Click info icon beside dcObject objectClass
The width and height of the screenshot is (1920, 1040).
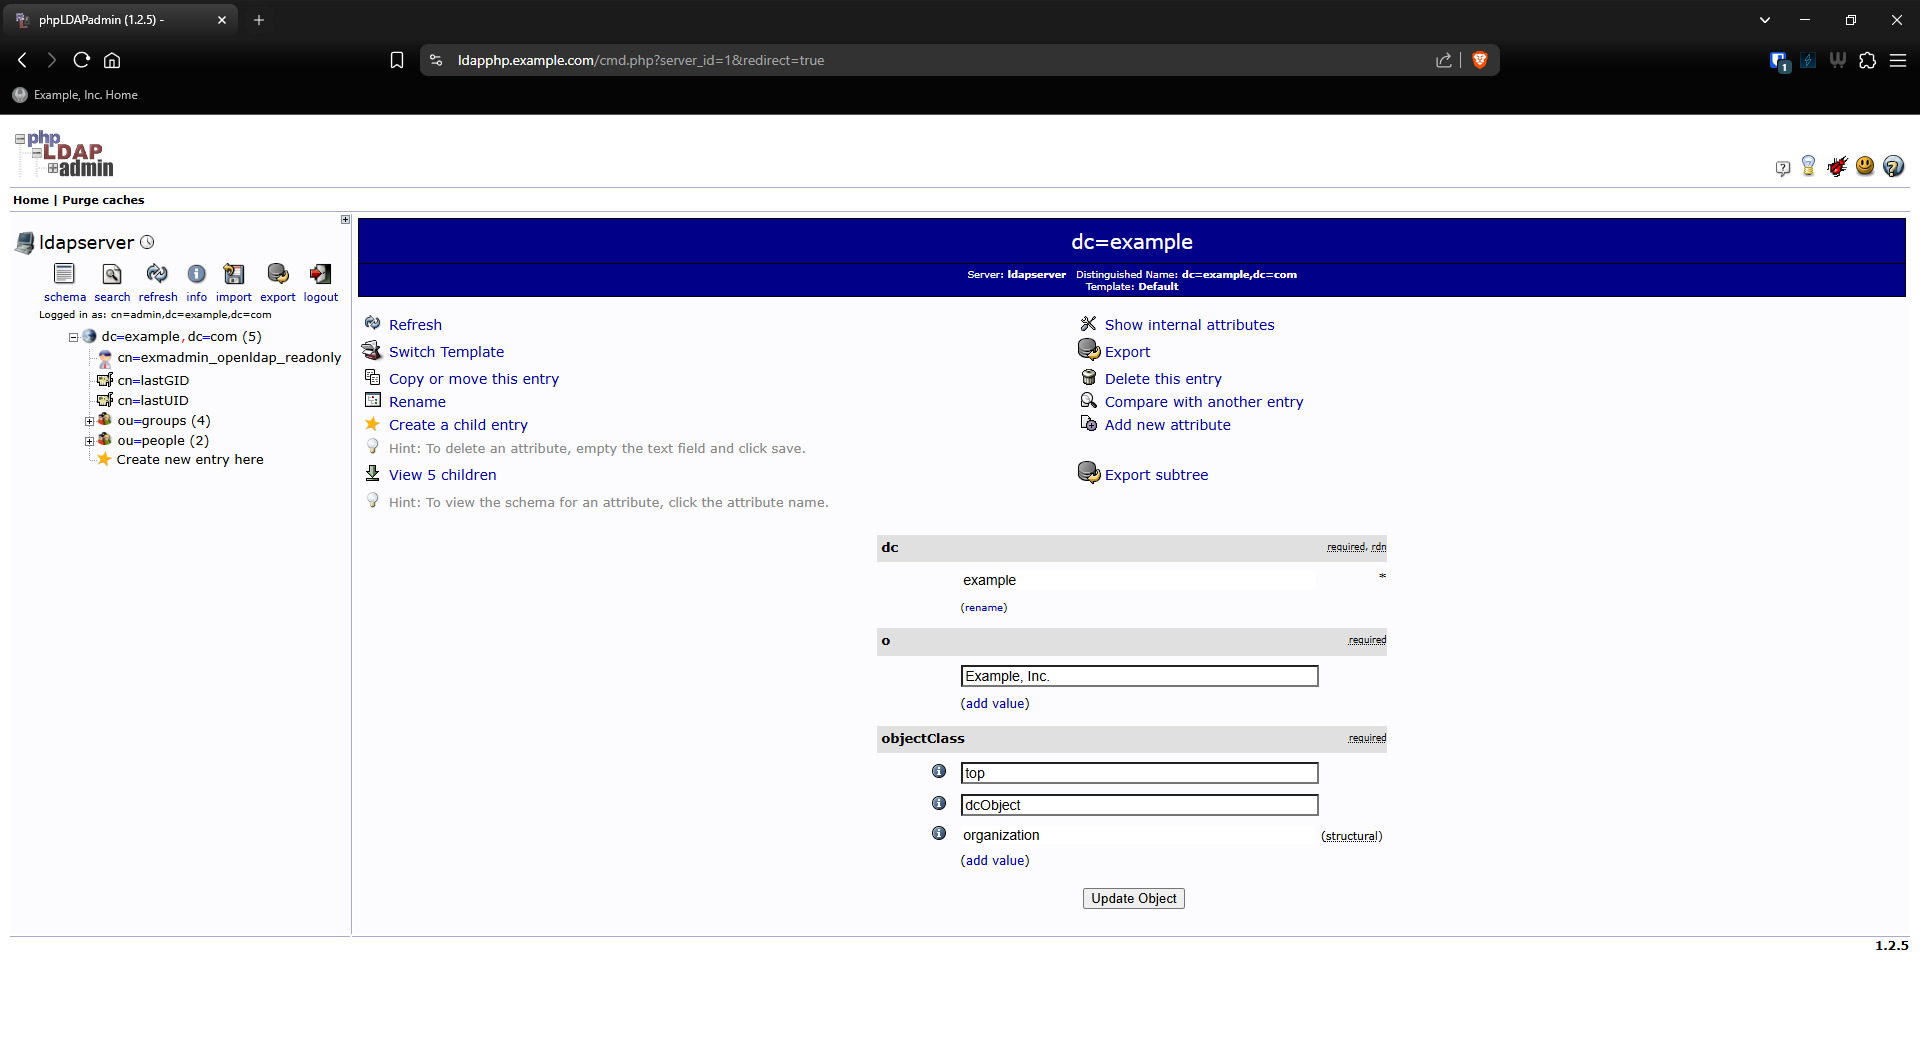click(x=939, y=803)
